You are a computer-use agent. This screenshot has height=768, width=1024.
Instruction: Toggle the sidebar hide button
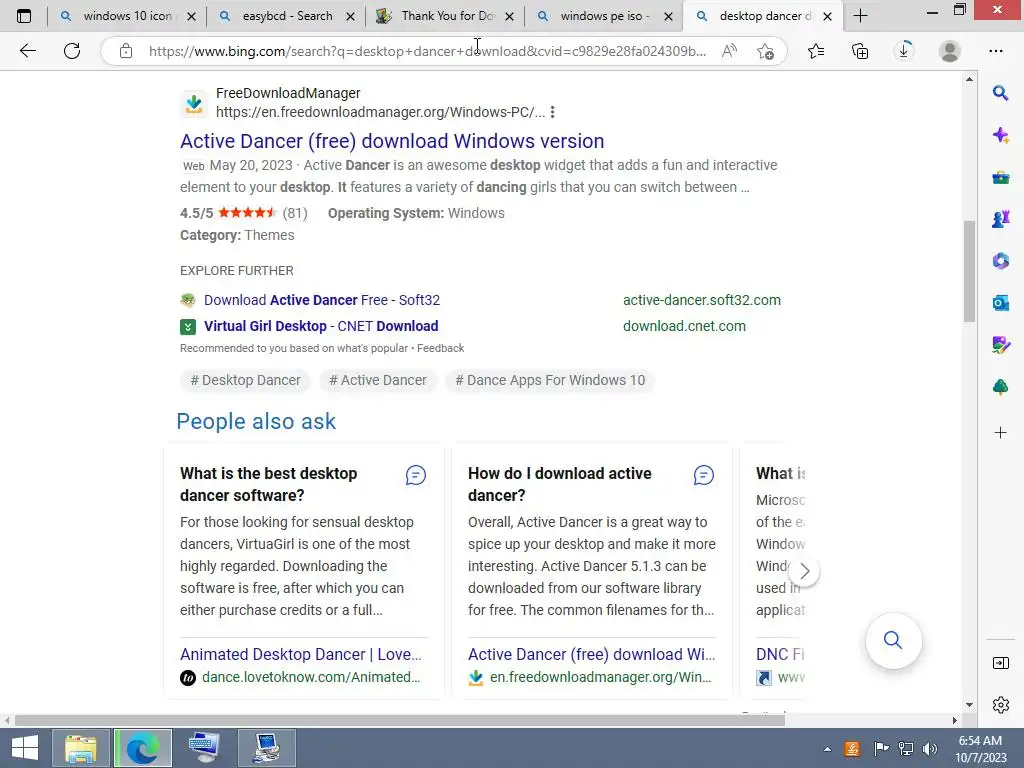coord(1000,664)
